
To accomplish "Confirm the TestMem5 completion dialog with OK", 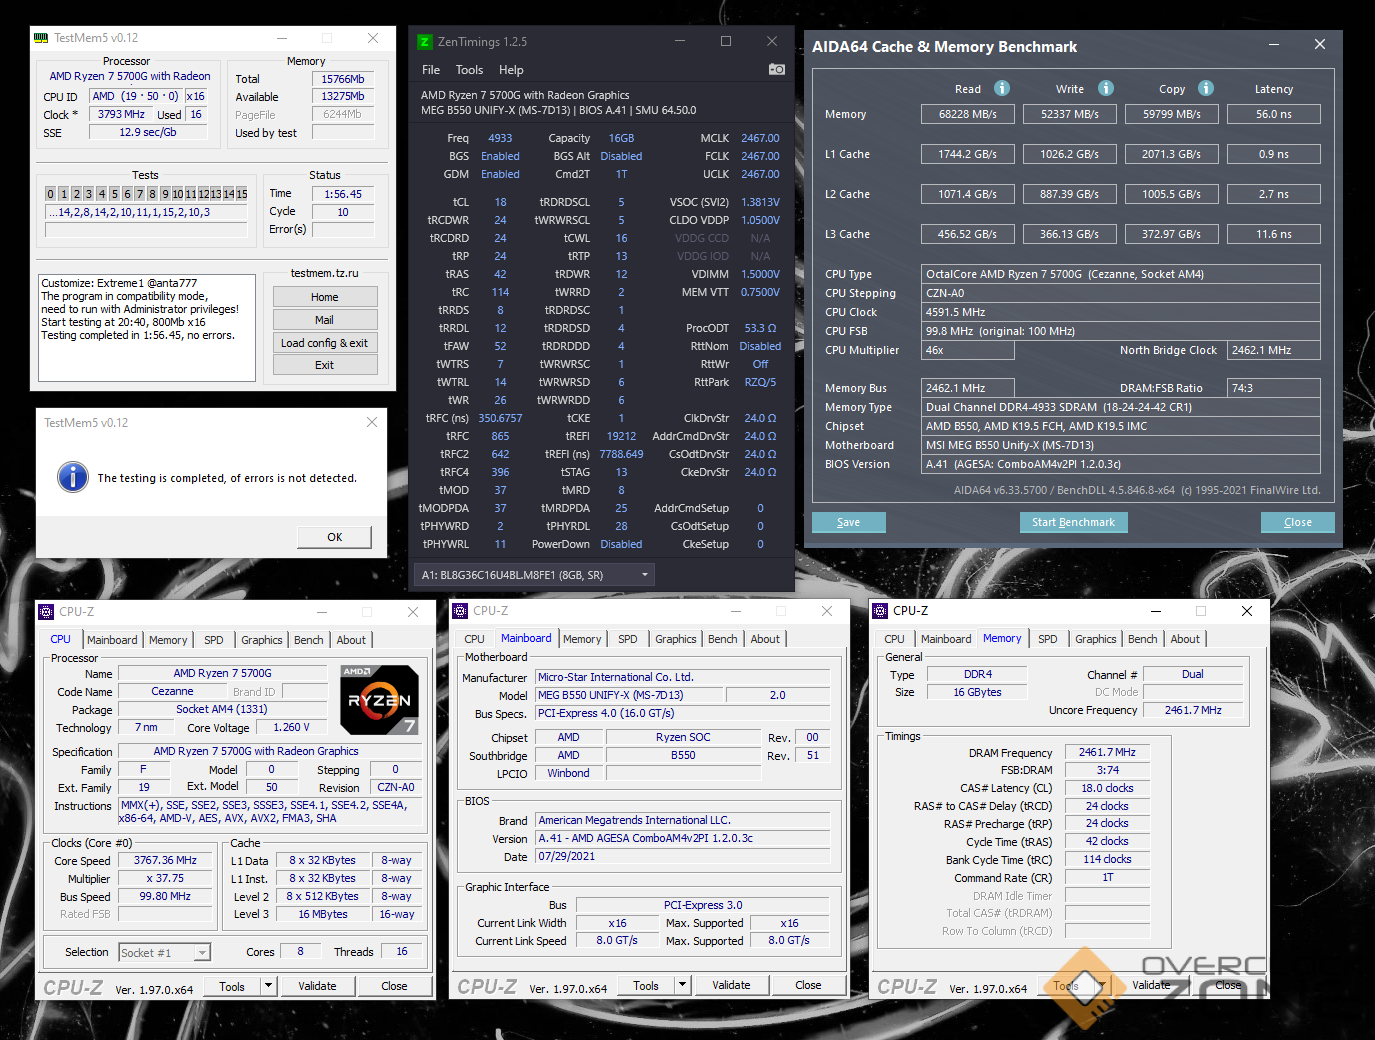I will tap(335, 537).
